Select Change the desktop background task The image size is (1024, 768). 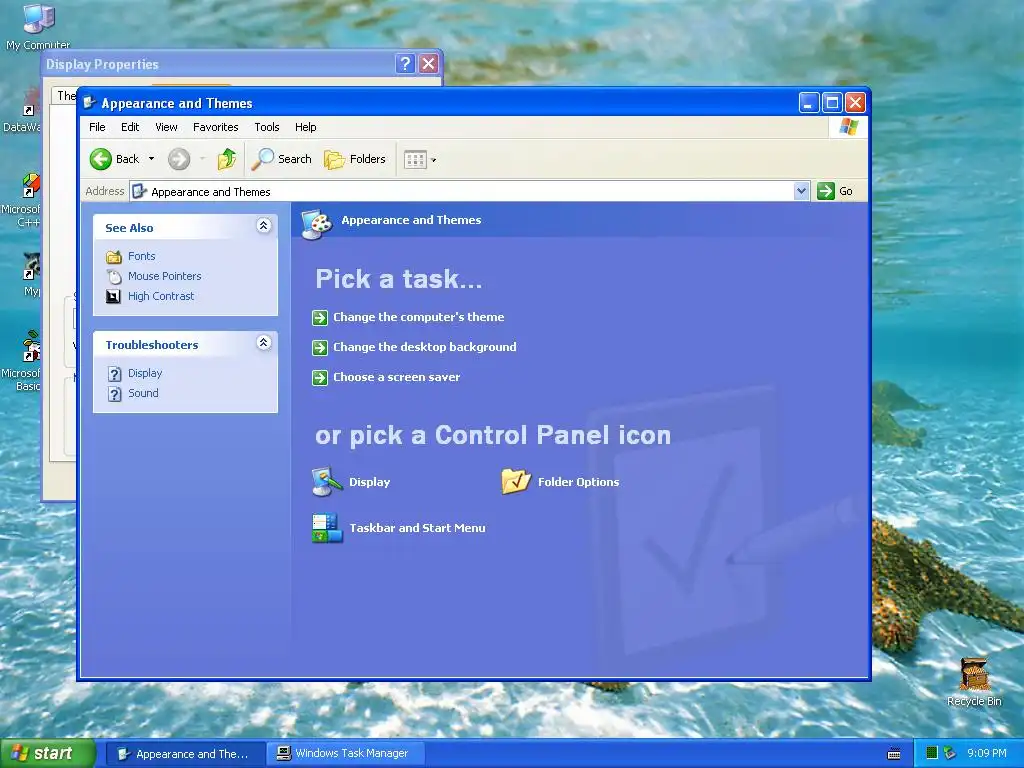coord(424,347)
